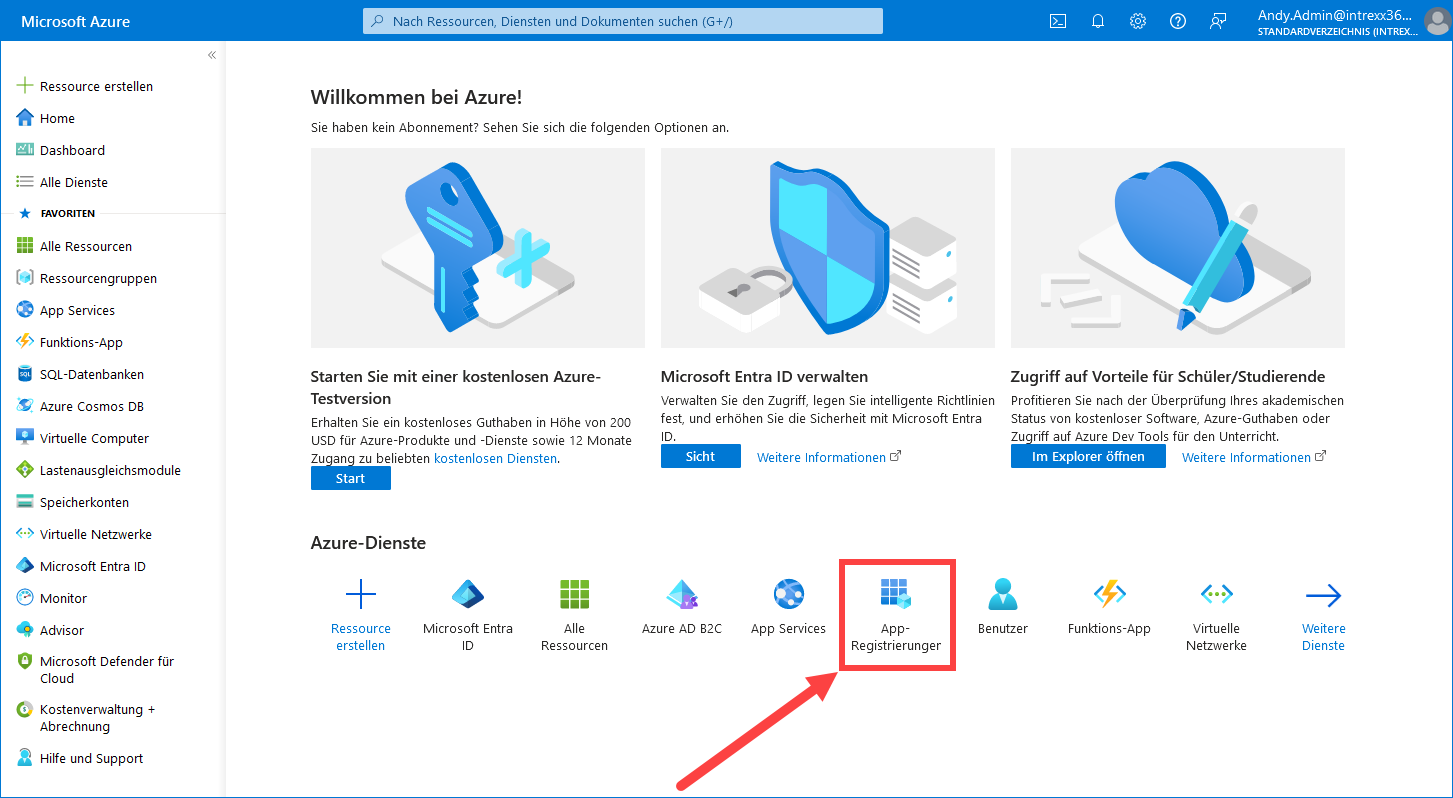This screenshot has width=1453, height=798.
Task: Click the Alle Dienste list icon
Action: [x=25, y=182]
